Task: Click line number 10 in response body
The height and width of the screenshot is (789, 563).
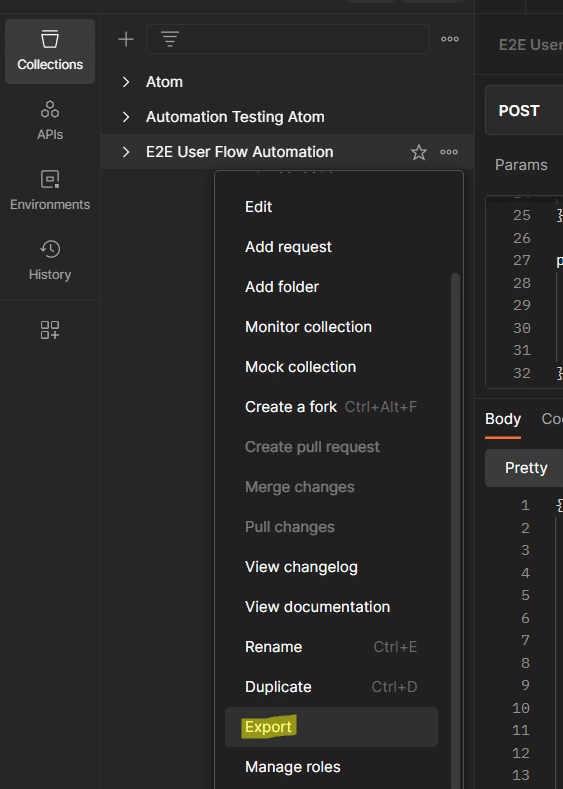Action: coord(521,708)
